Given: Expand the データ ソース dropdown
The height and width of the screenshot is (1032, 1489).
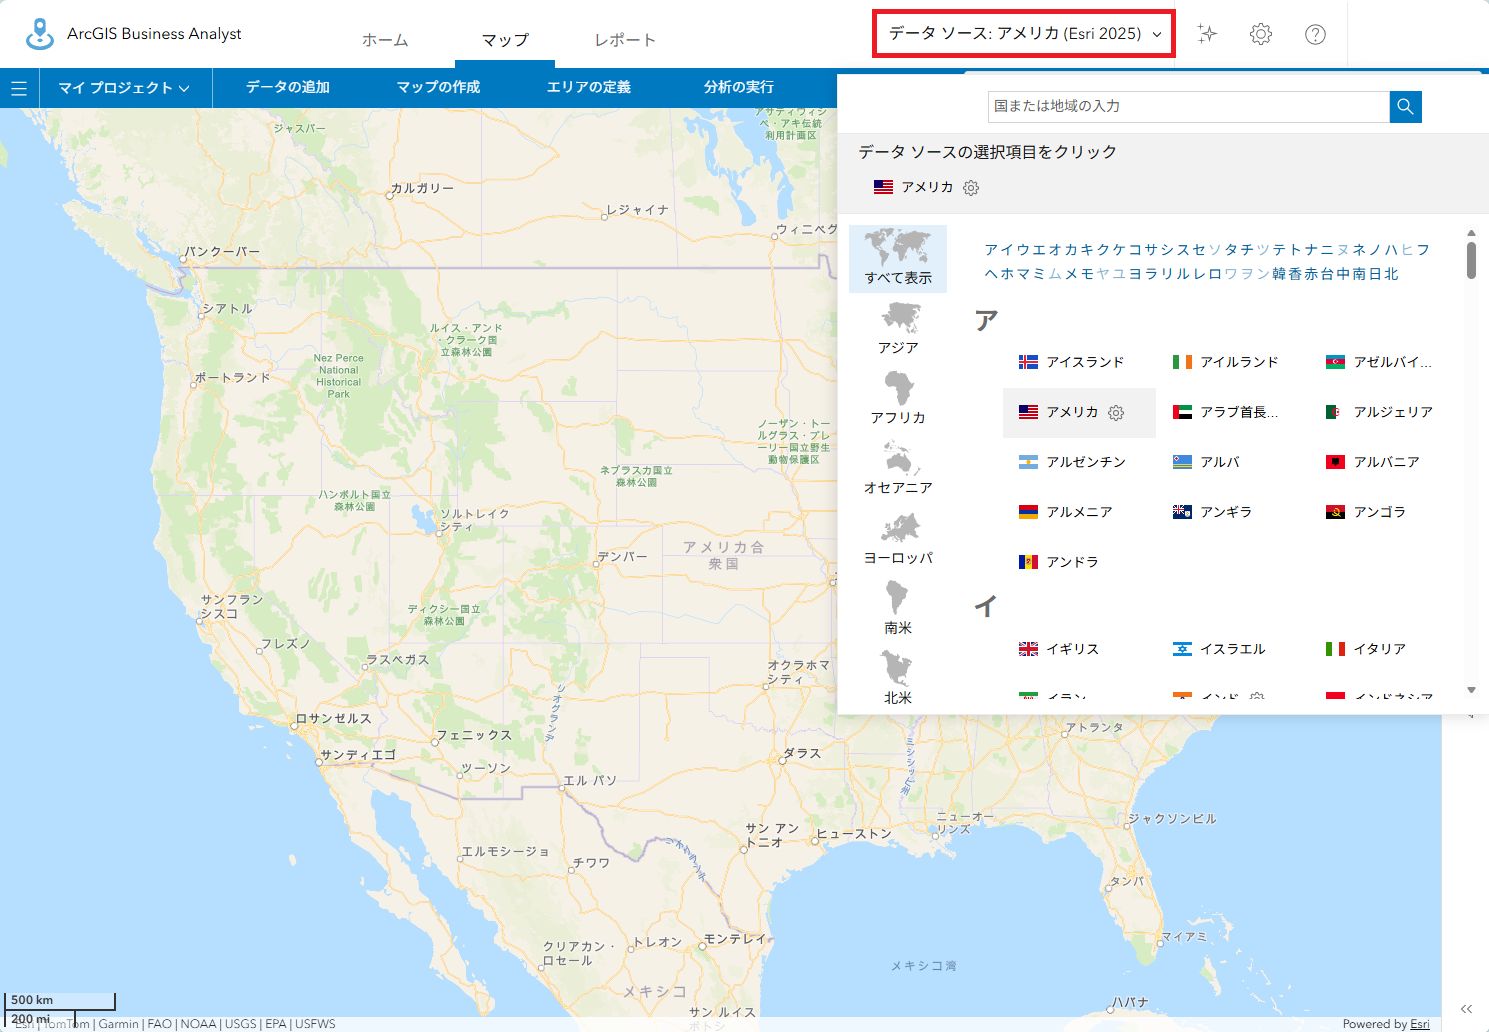Looking at the screenshot, I should click(x=1024, y=34).
